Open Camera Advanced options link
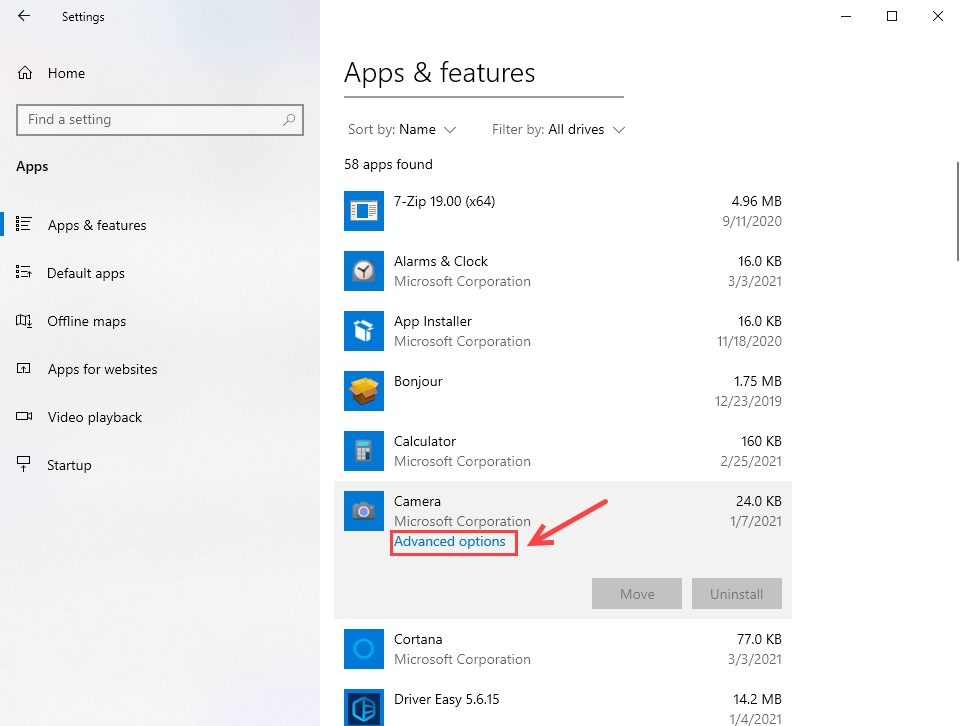Screen dimensions: 961x726 coord(450,542)
